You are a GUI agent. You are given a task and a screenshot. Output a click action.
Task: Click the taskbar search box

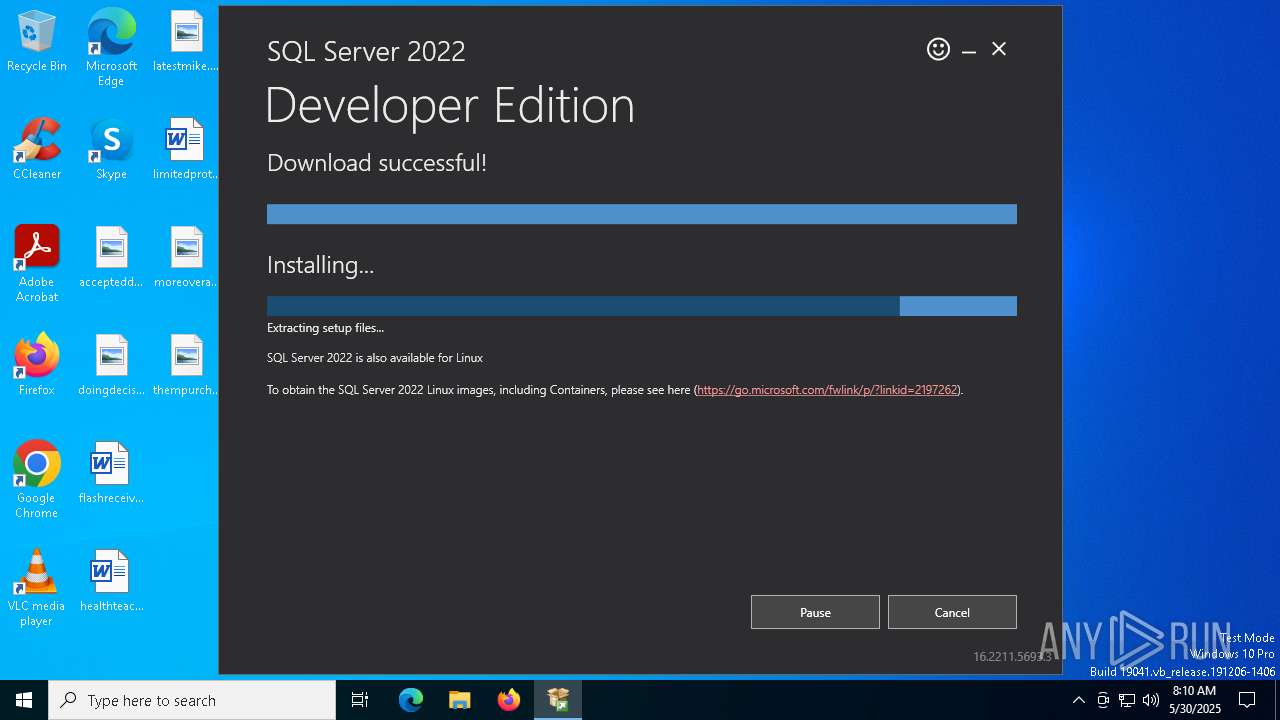click(192, 700)
